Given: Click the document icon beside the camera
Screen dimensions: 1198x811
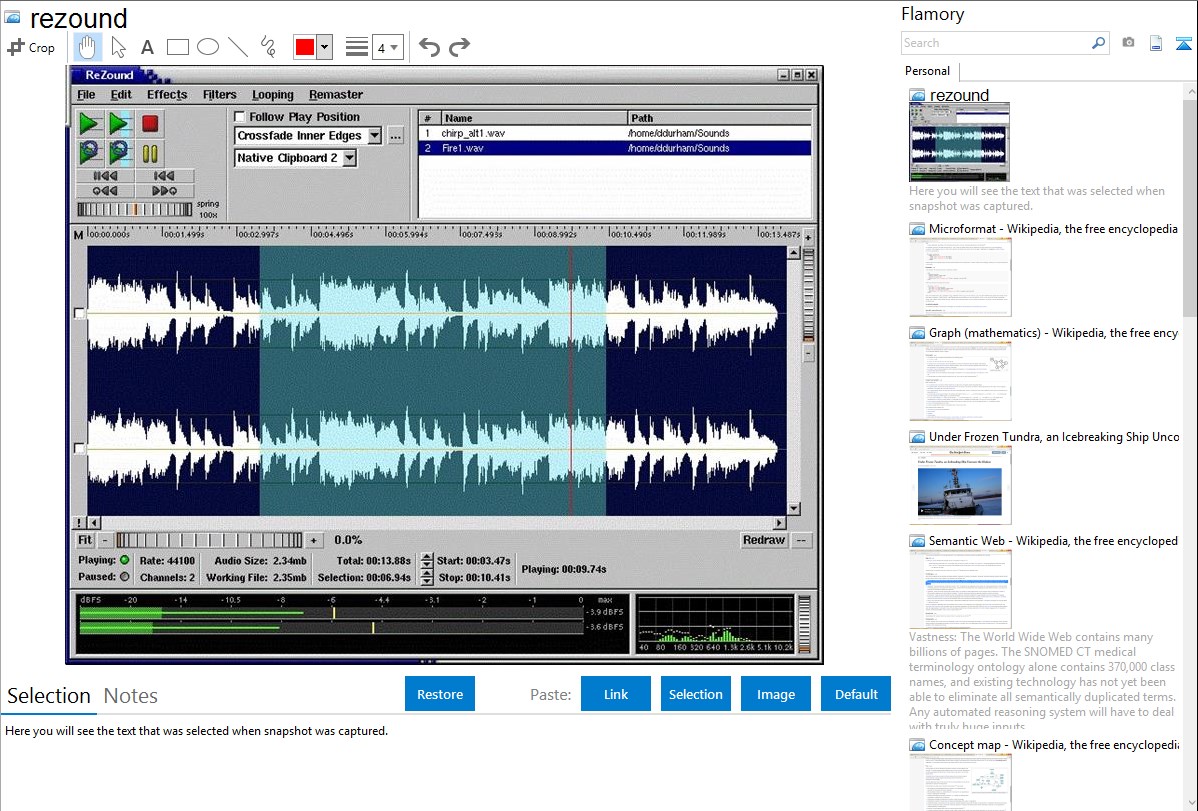Looking at the screenshot, I should point(1156,43).
